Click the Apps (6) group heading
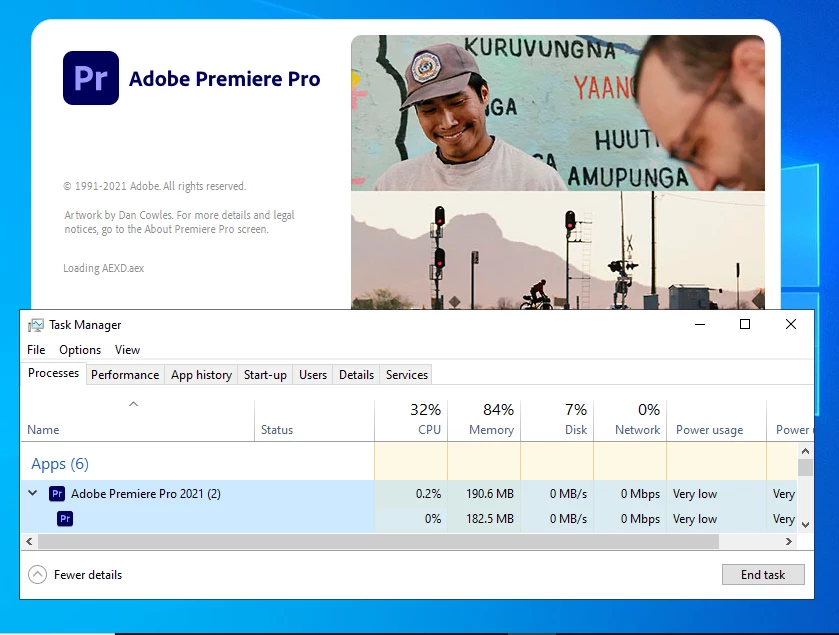This screenshot has width=839, height=635. pyautogui.click(x=60, y=463)
